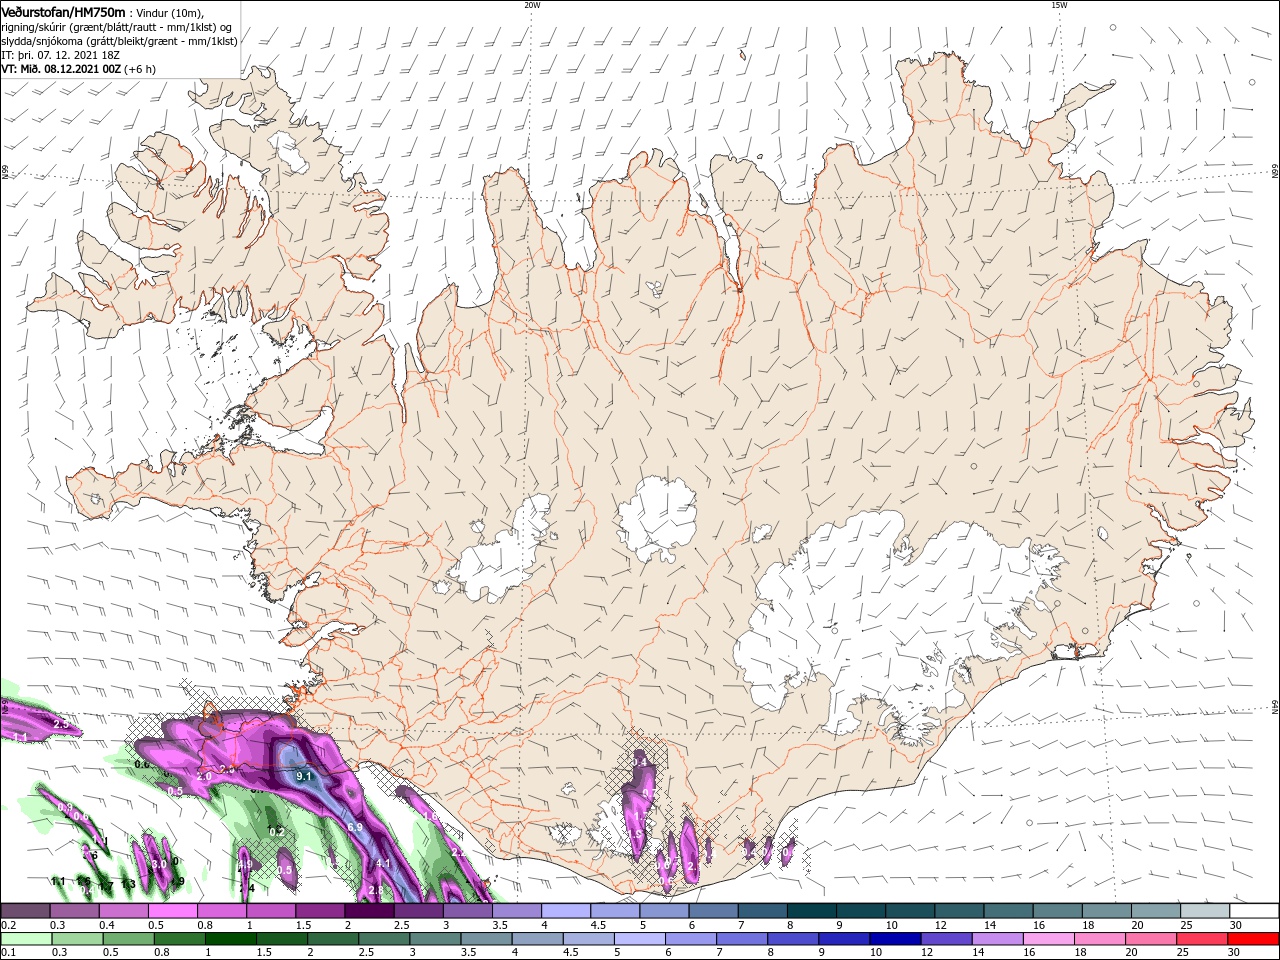The width and height of the screenshot is (1280, 960).
Task: Click the 30 label in the lower legend row
Action: 1234,952
